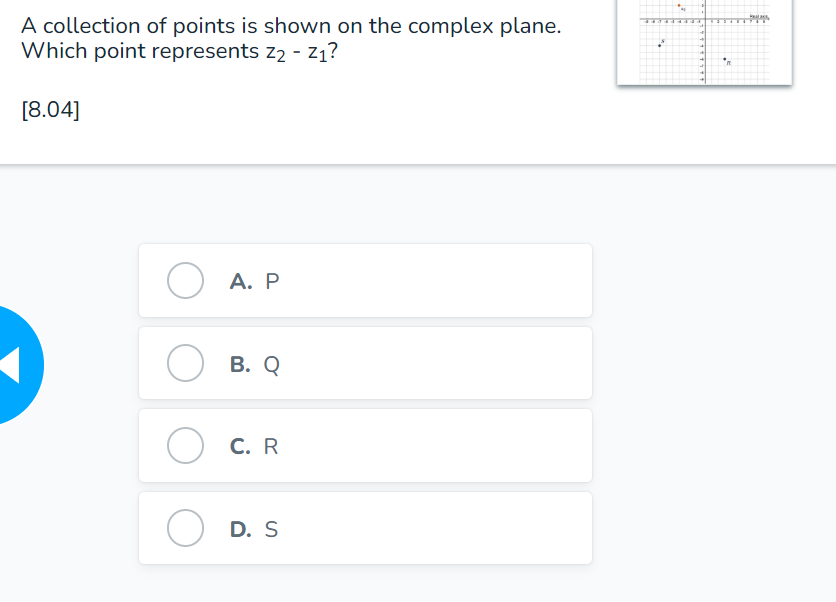Screen dimensions: 836x602
Task: Click the graph thumbnail showing the complex plane
Action: point(704,43)
